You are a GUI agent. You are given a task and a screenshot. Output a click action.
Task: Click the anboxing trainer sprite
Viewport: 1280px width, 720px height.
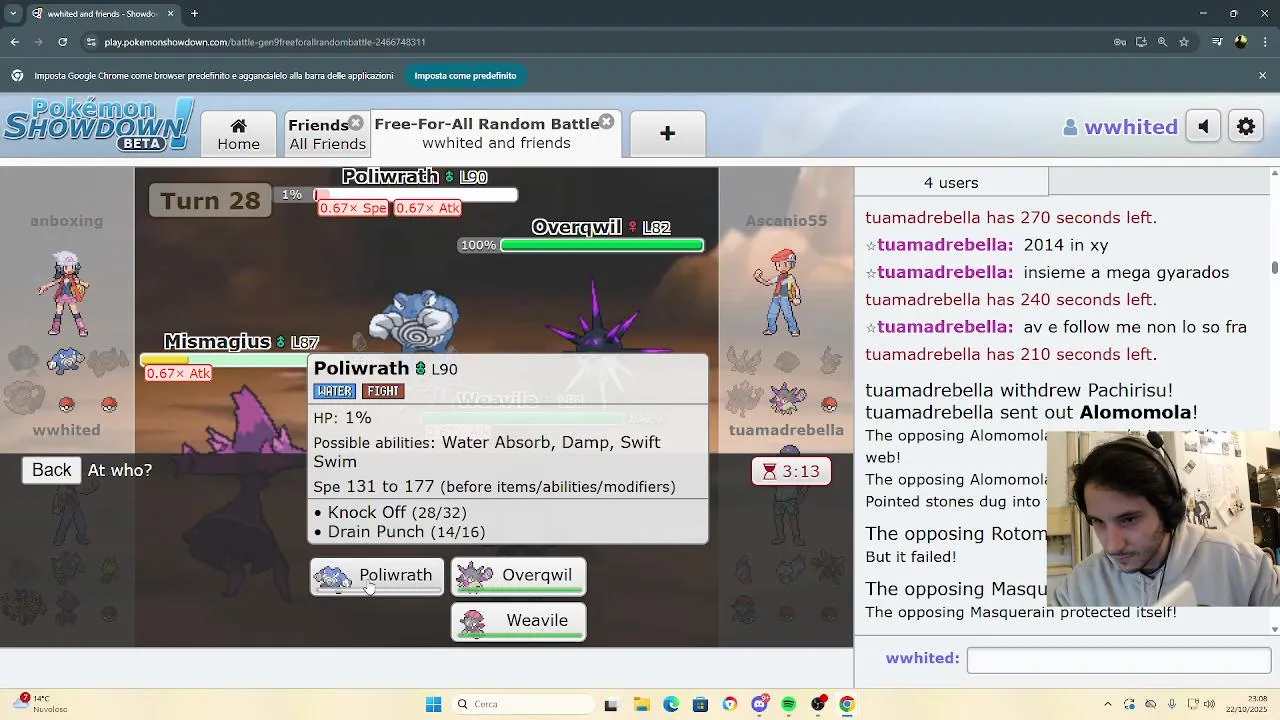(x=66, y=294)
